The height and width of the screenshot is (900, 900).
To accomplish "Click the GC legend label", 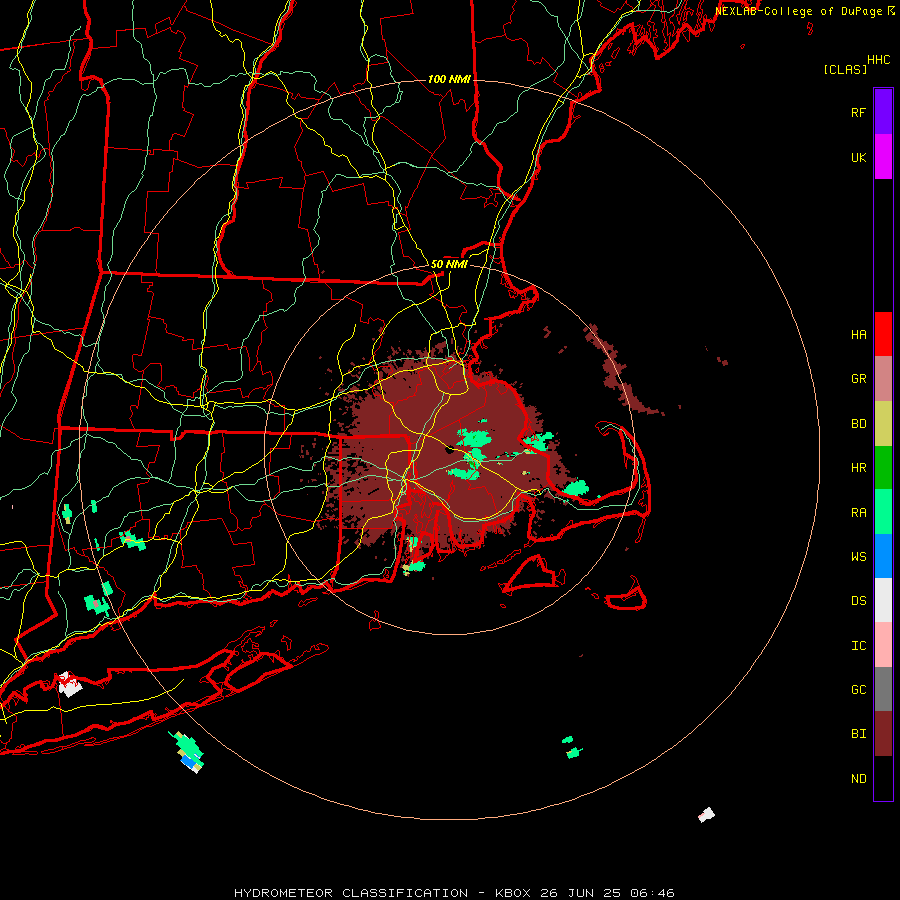I will tap(858, 690).
